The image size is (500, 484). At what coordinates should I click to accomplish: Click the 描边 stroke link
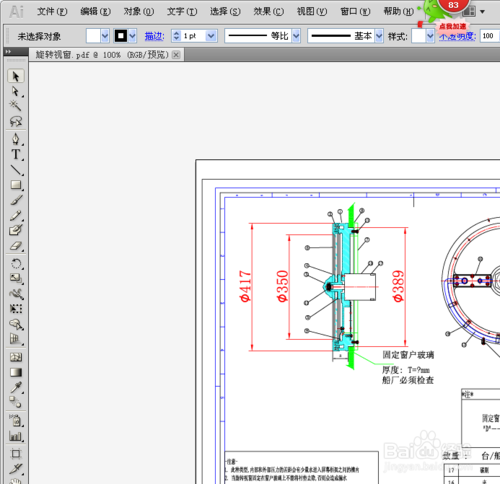click(x=155, y=36)
